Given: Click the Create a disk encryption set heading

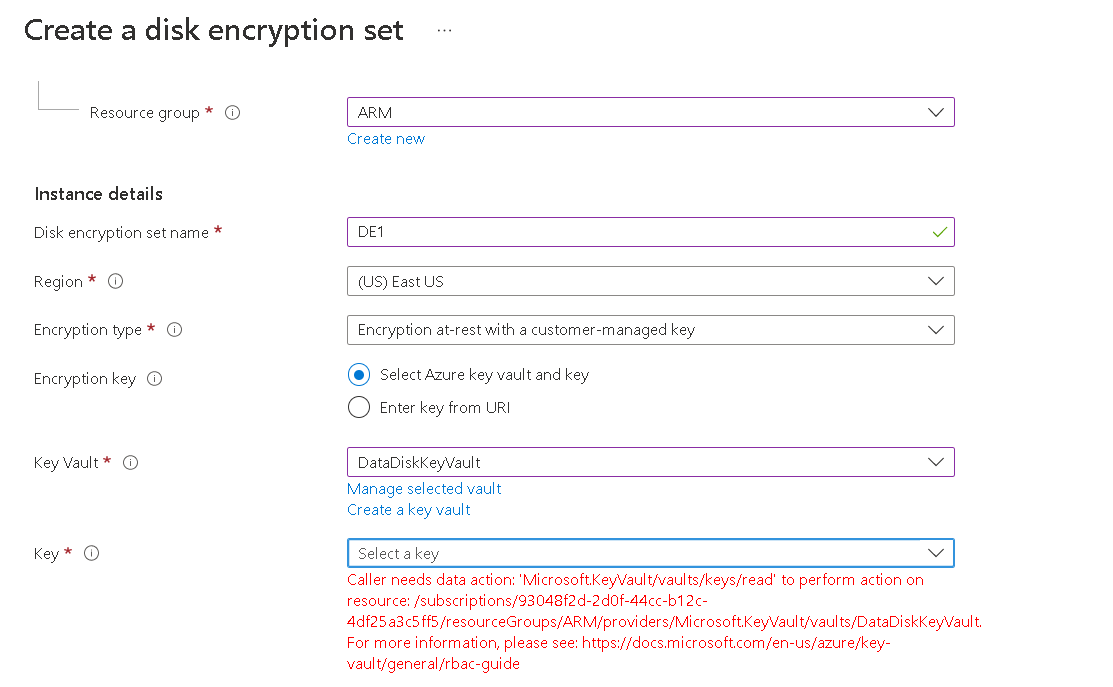Looking at the screenshot, I should tap(214, 31).
